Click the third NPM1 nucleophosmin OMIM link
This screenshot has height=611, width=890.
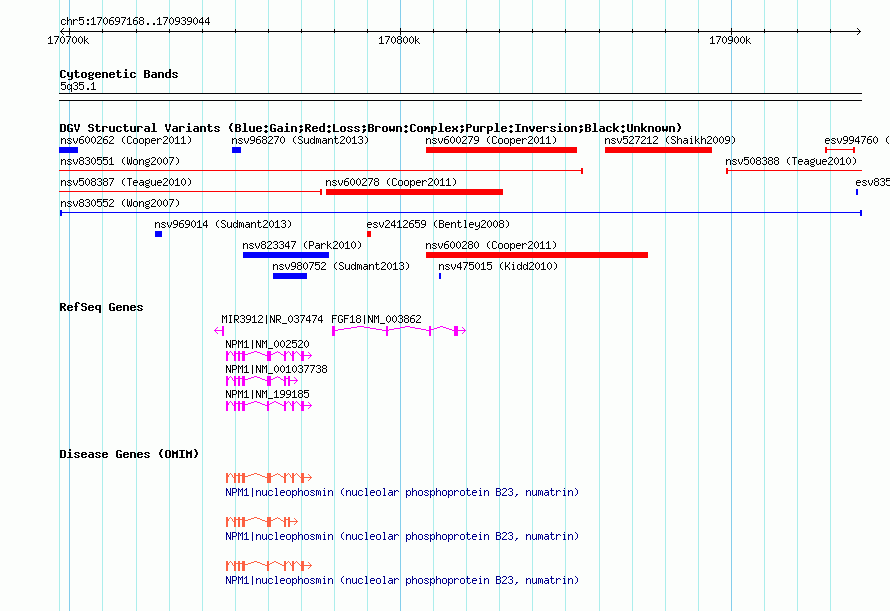pyautogui.click(x=402, y=580)
